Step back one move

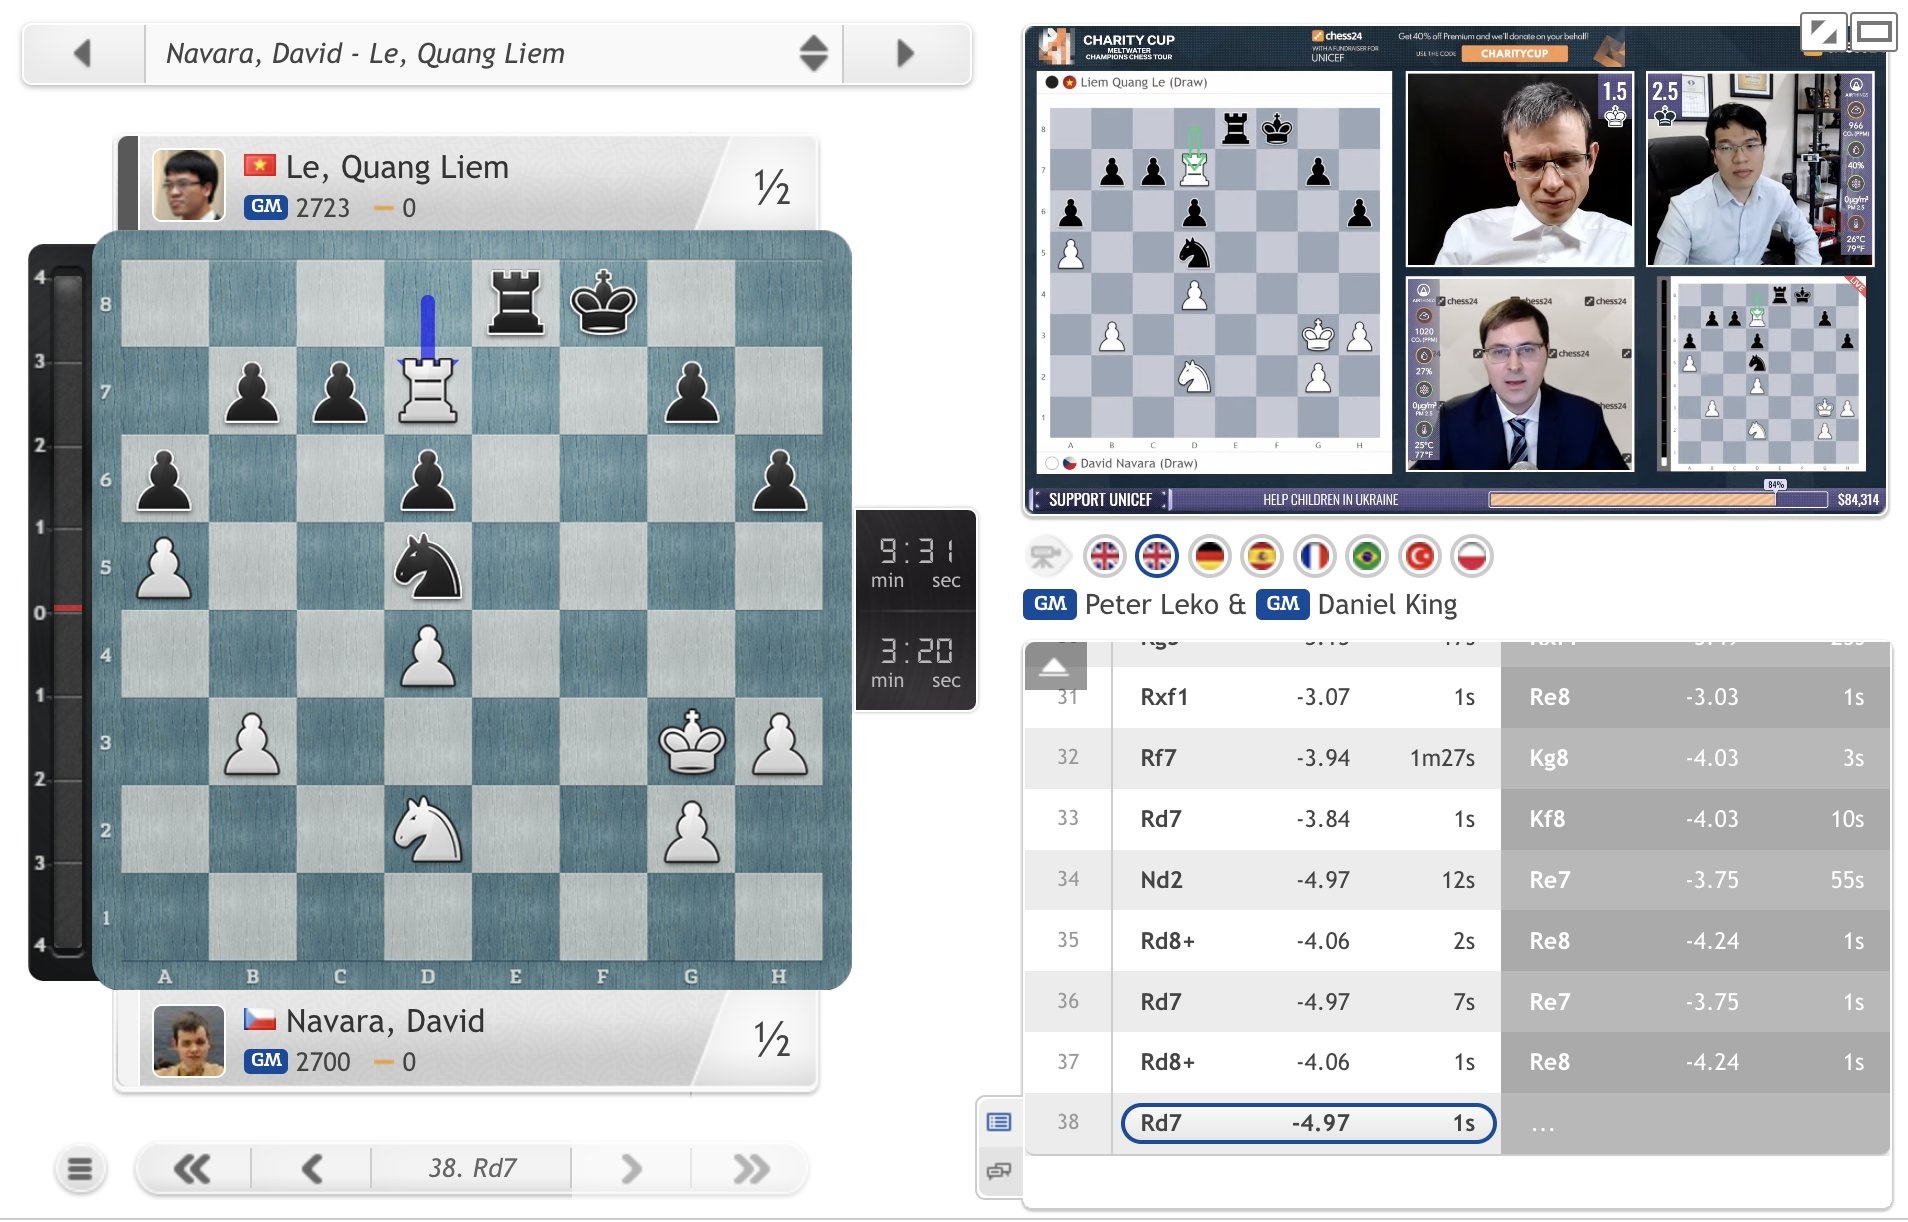pos(311,1168)
